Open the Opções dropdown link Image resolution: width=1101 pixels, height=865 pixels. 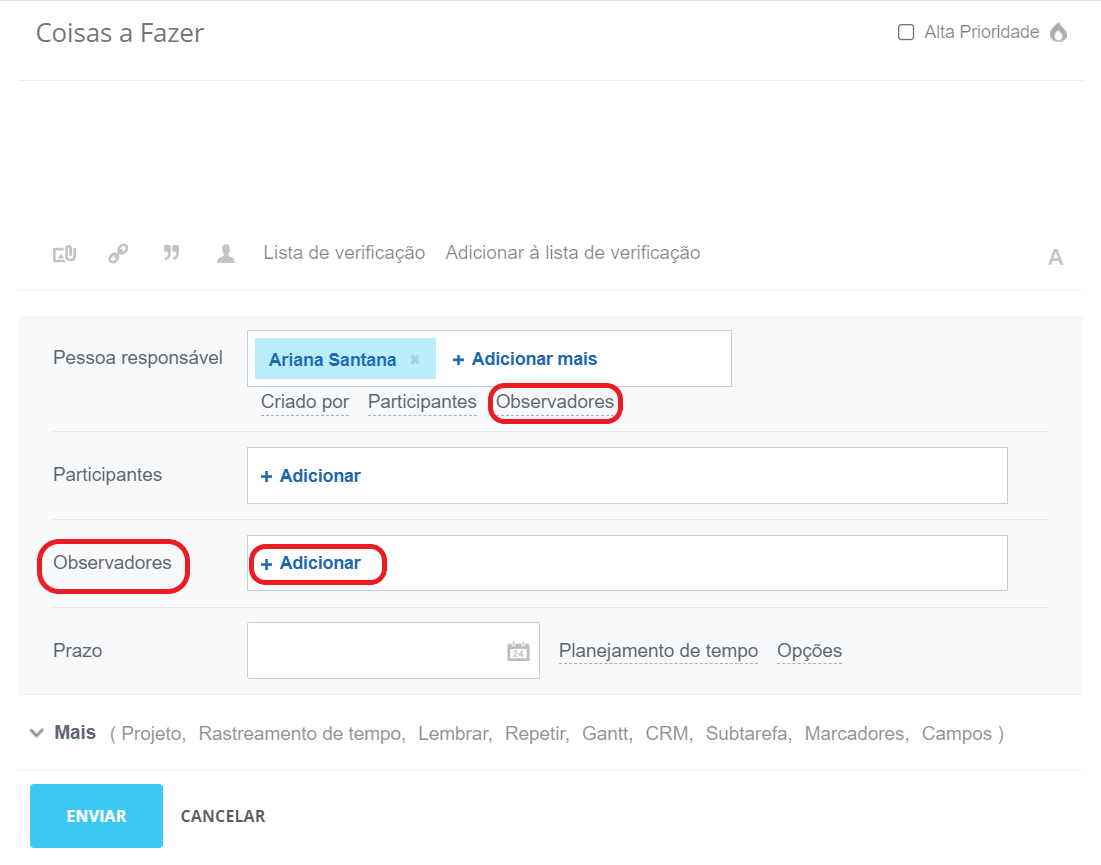pos(809,651)
